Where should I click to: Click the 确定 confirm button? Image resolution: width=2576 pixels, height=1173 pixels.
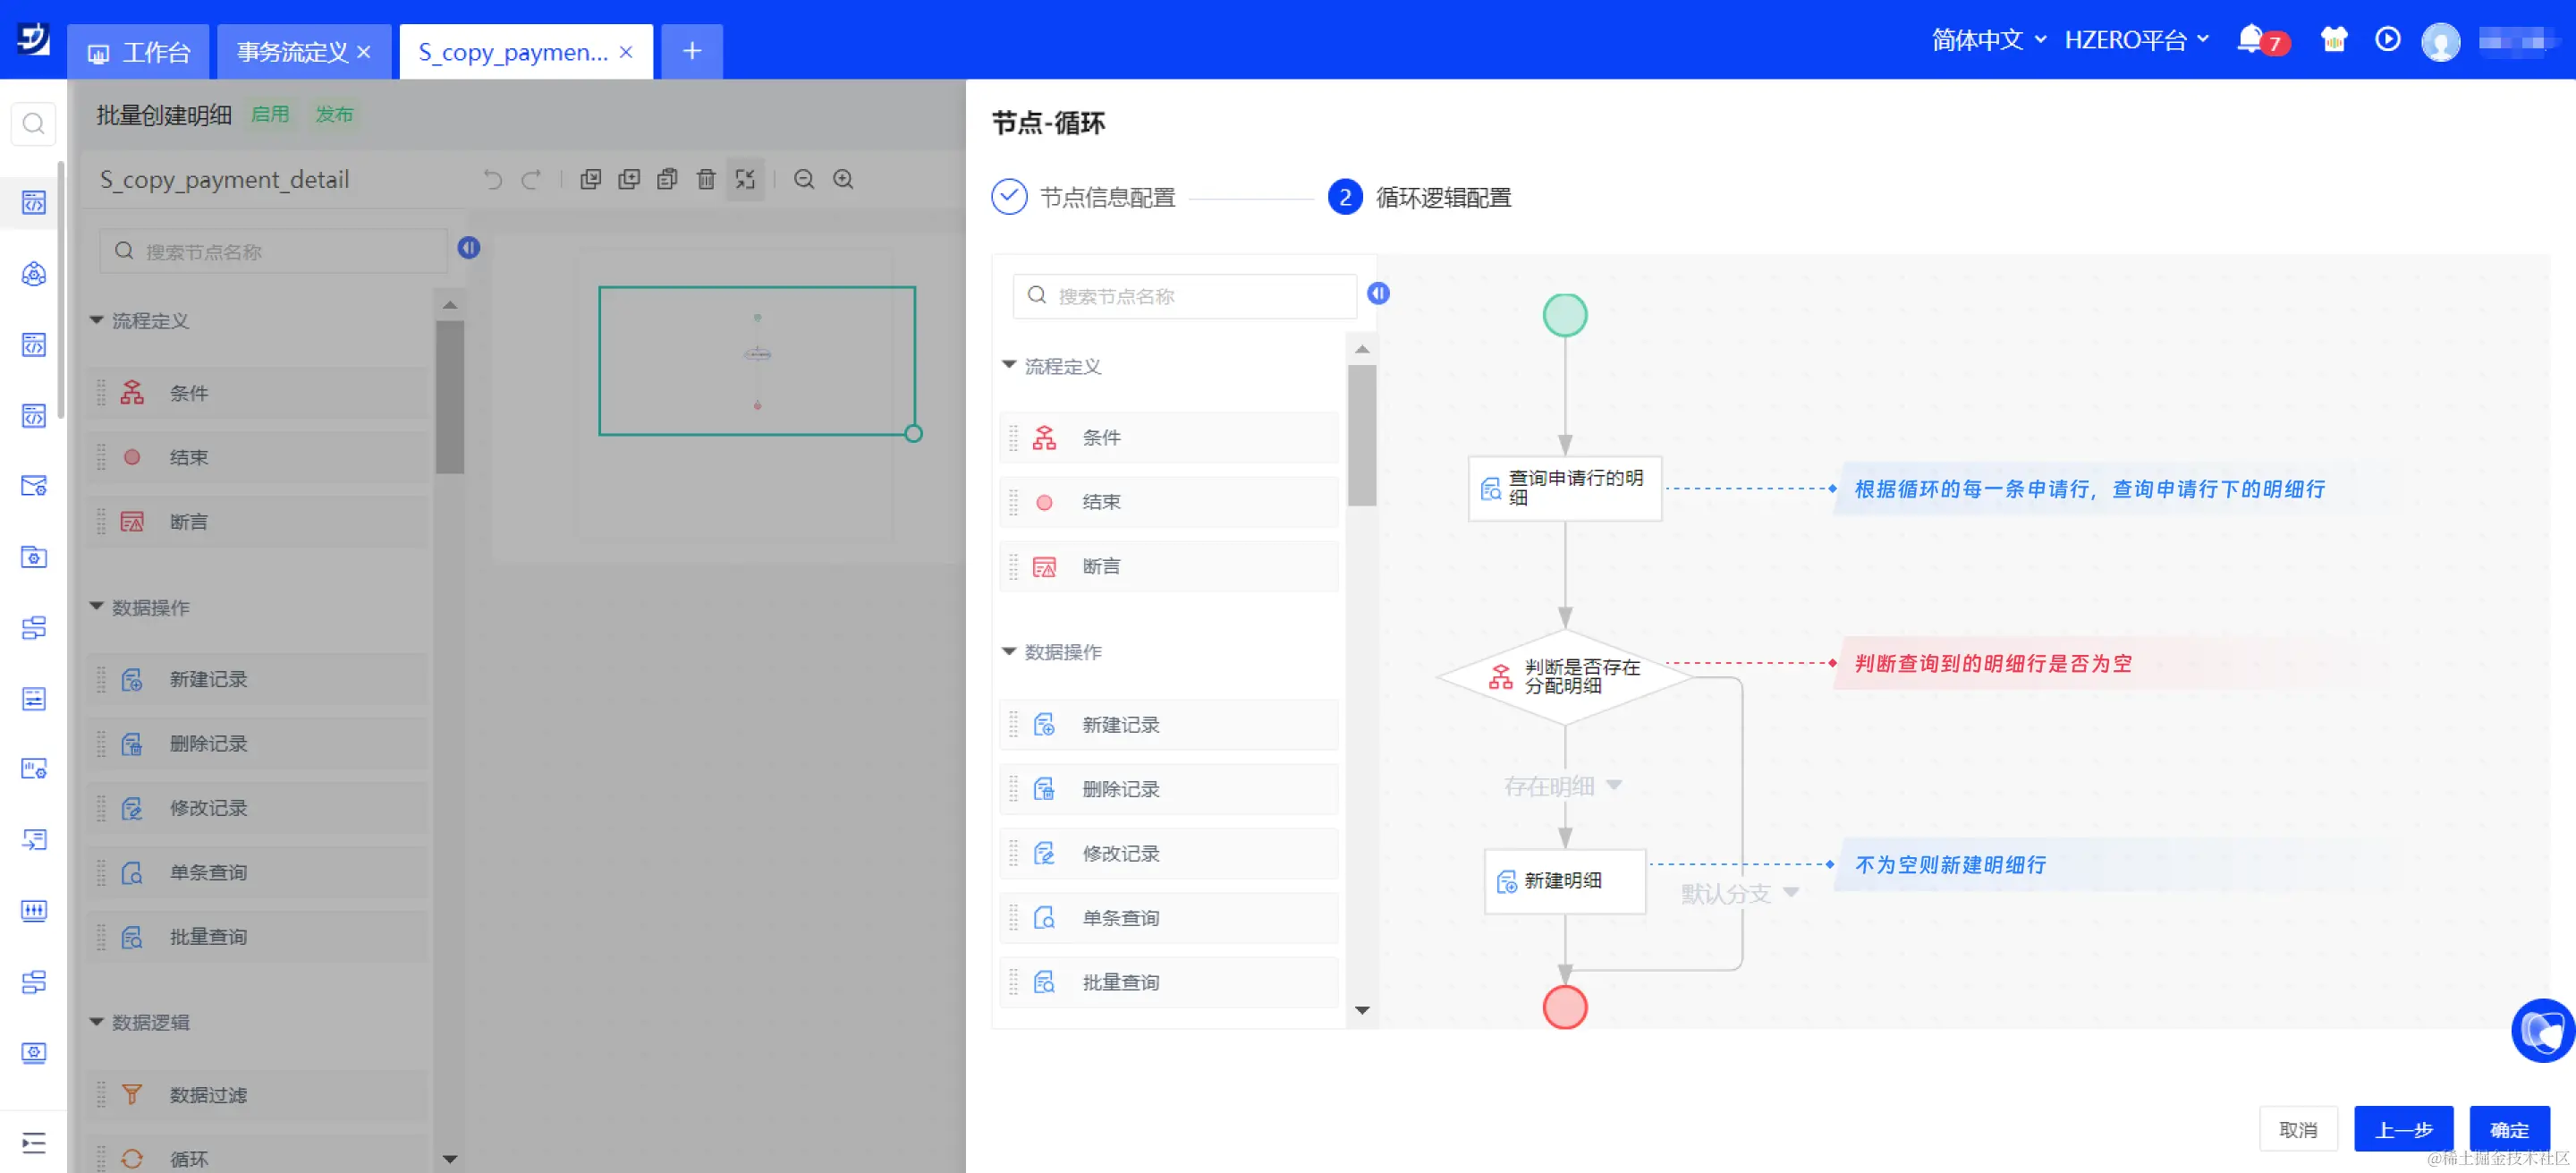2508,1129
